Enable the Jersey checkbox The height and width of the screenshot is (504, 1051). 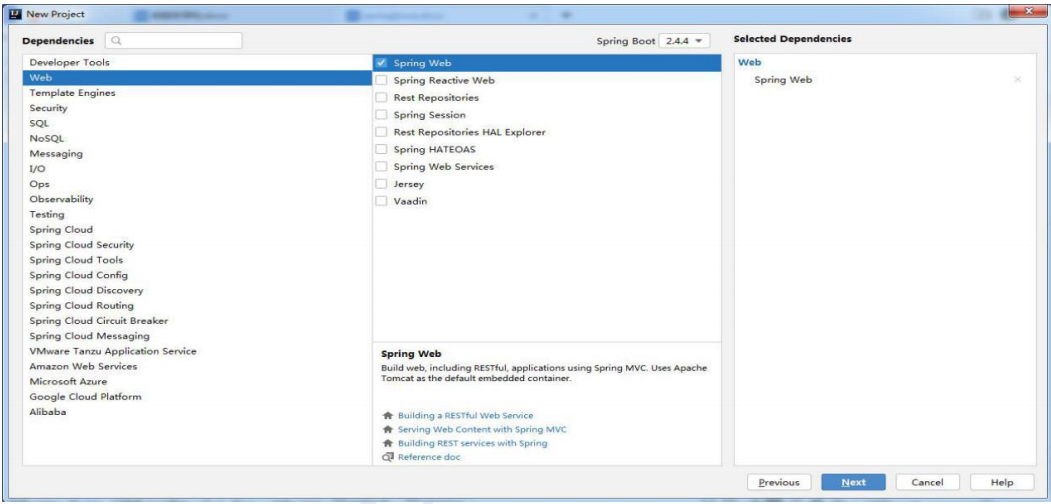click(x=381, y=184)
